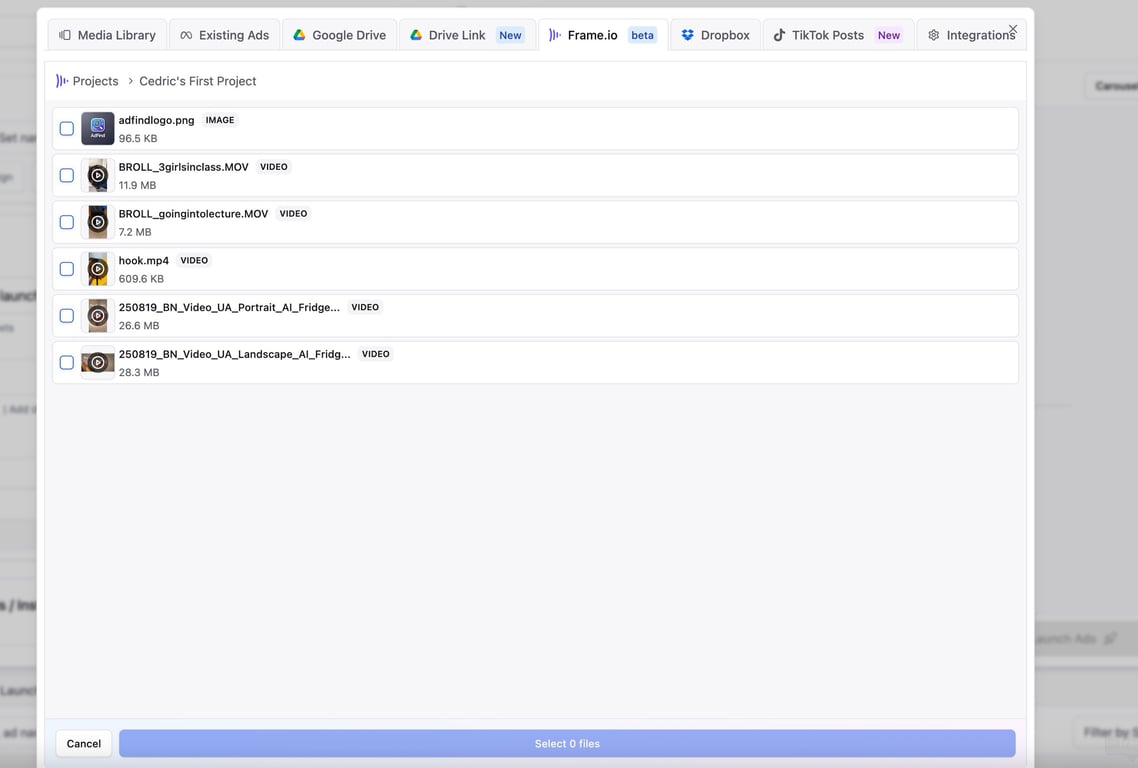Click the BROLL_goingintolecture.MOV file name
The height and width of the screenshot is (768, 1138).
[194, 213]
